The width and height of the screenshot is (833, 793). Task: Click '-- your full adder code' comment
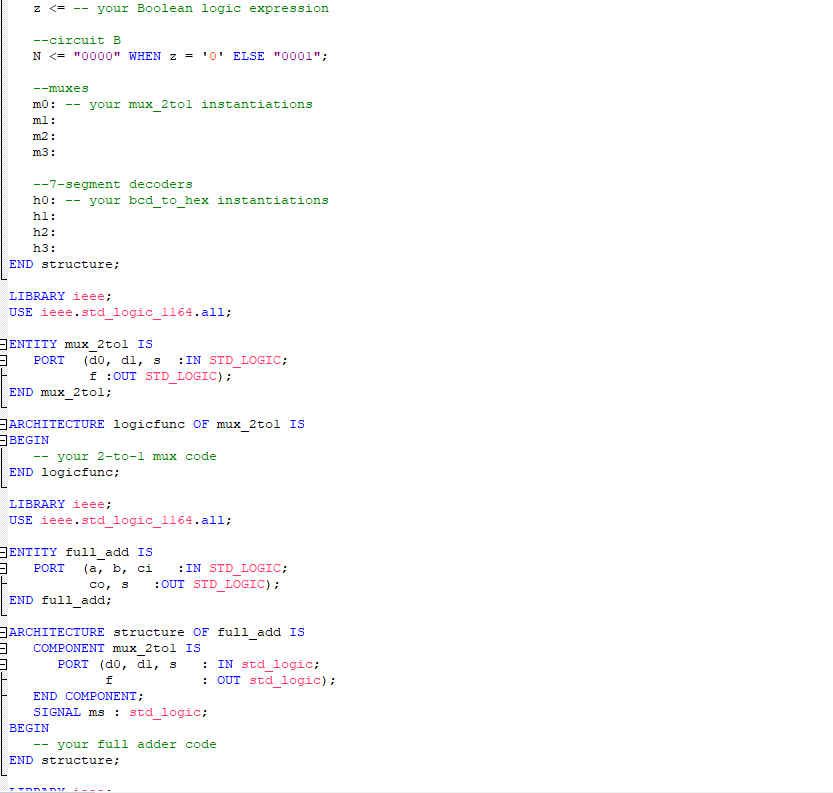click(x=125, y=744)
